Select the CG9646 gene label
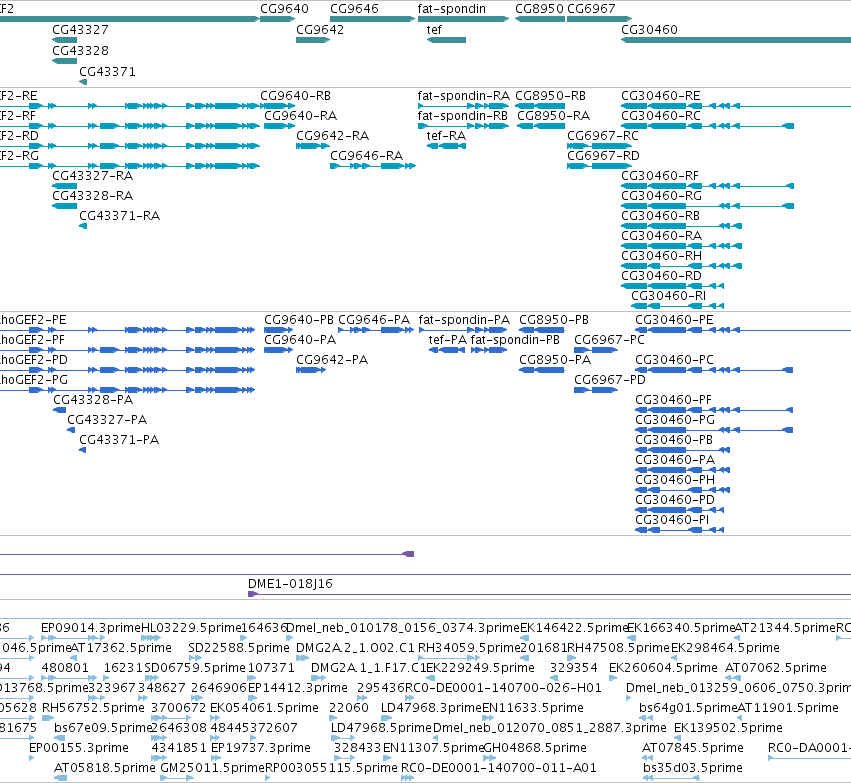Screen dimensions: 851x783 point(354,9)
